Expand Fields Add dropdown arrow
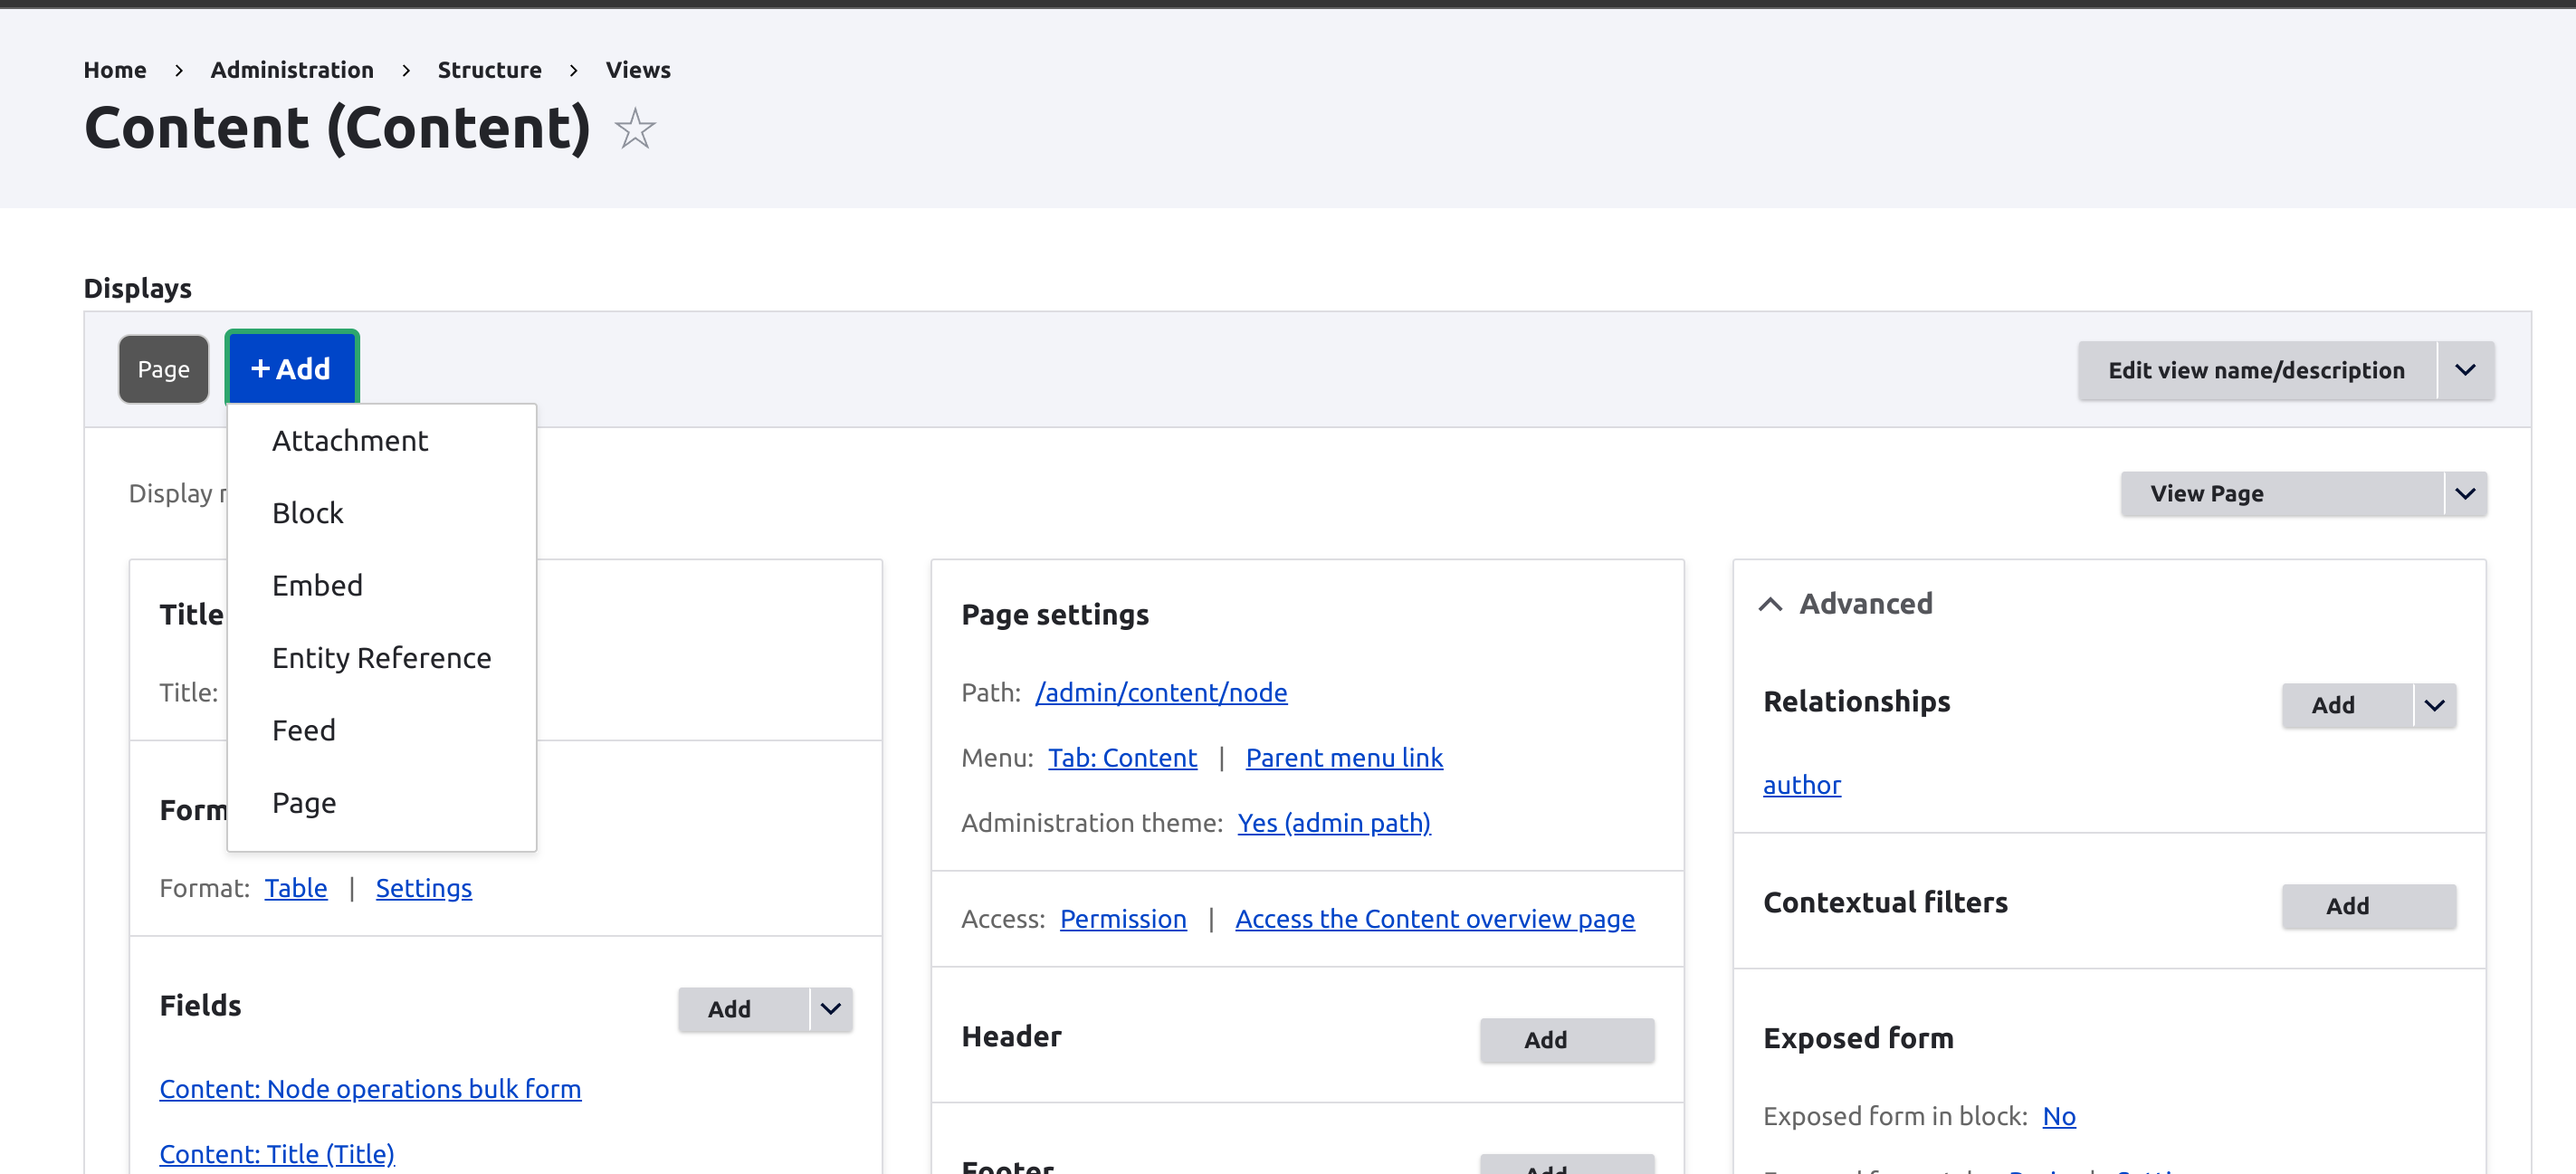The image size is (2576, 1174). pos(830,1009)
